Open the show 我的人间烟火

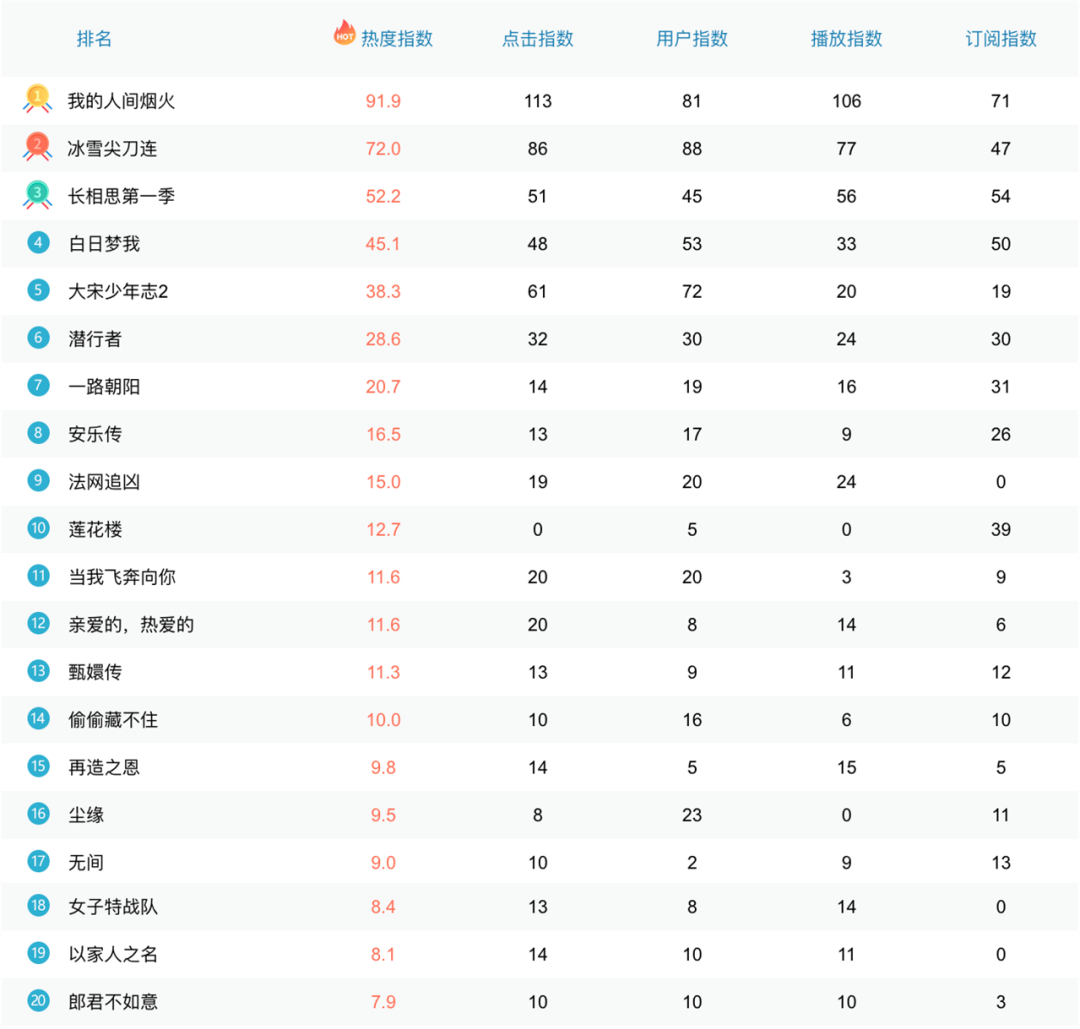pos(121,101)
